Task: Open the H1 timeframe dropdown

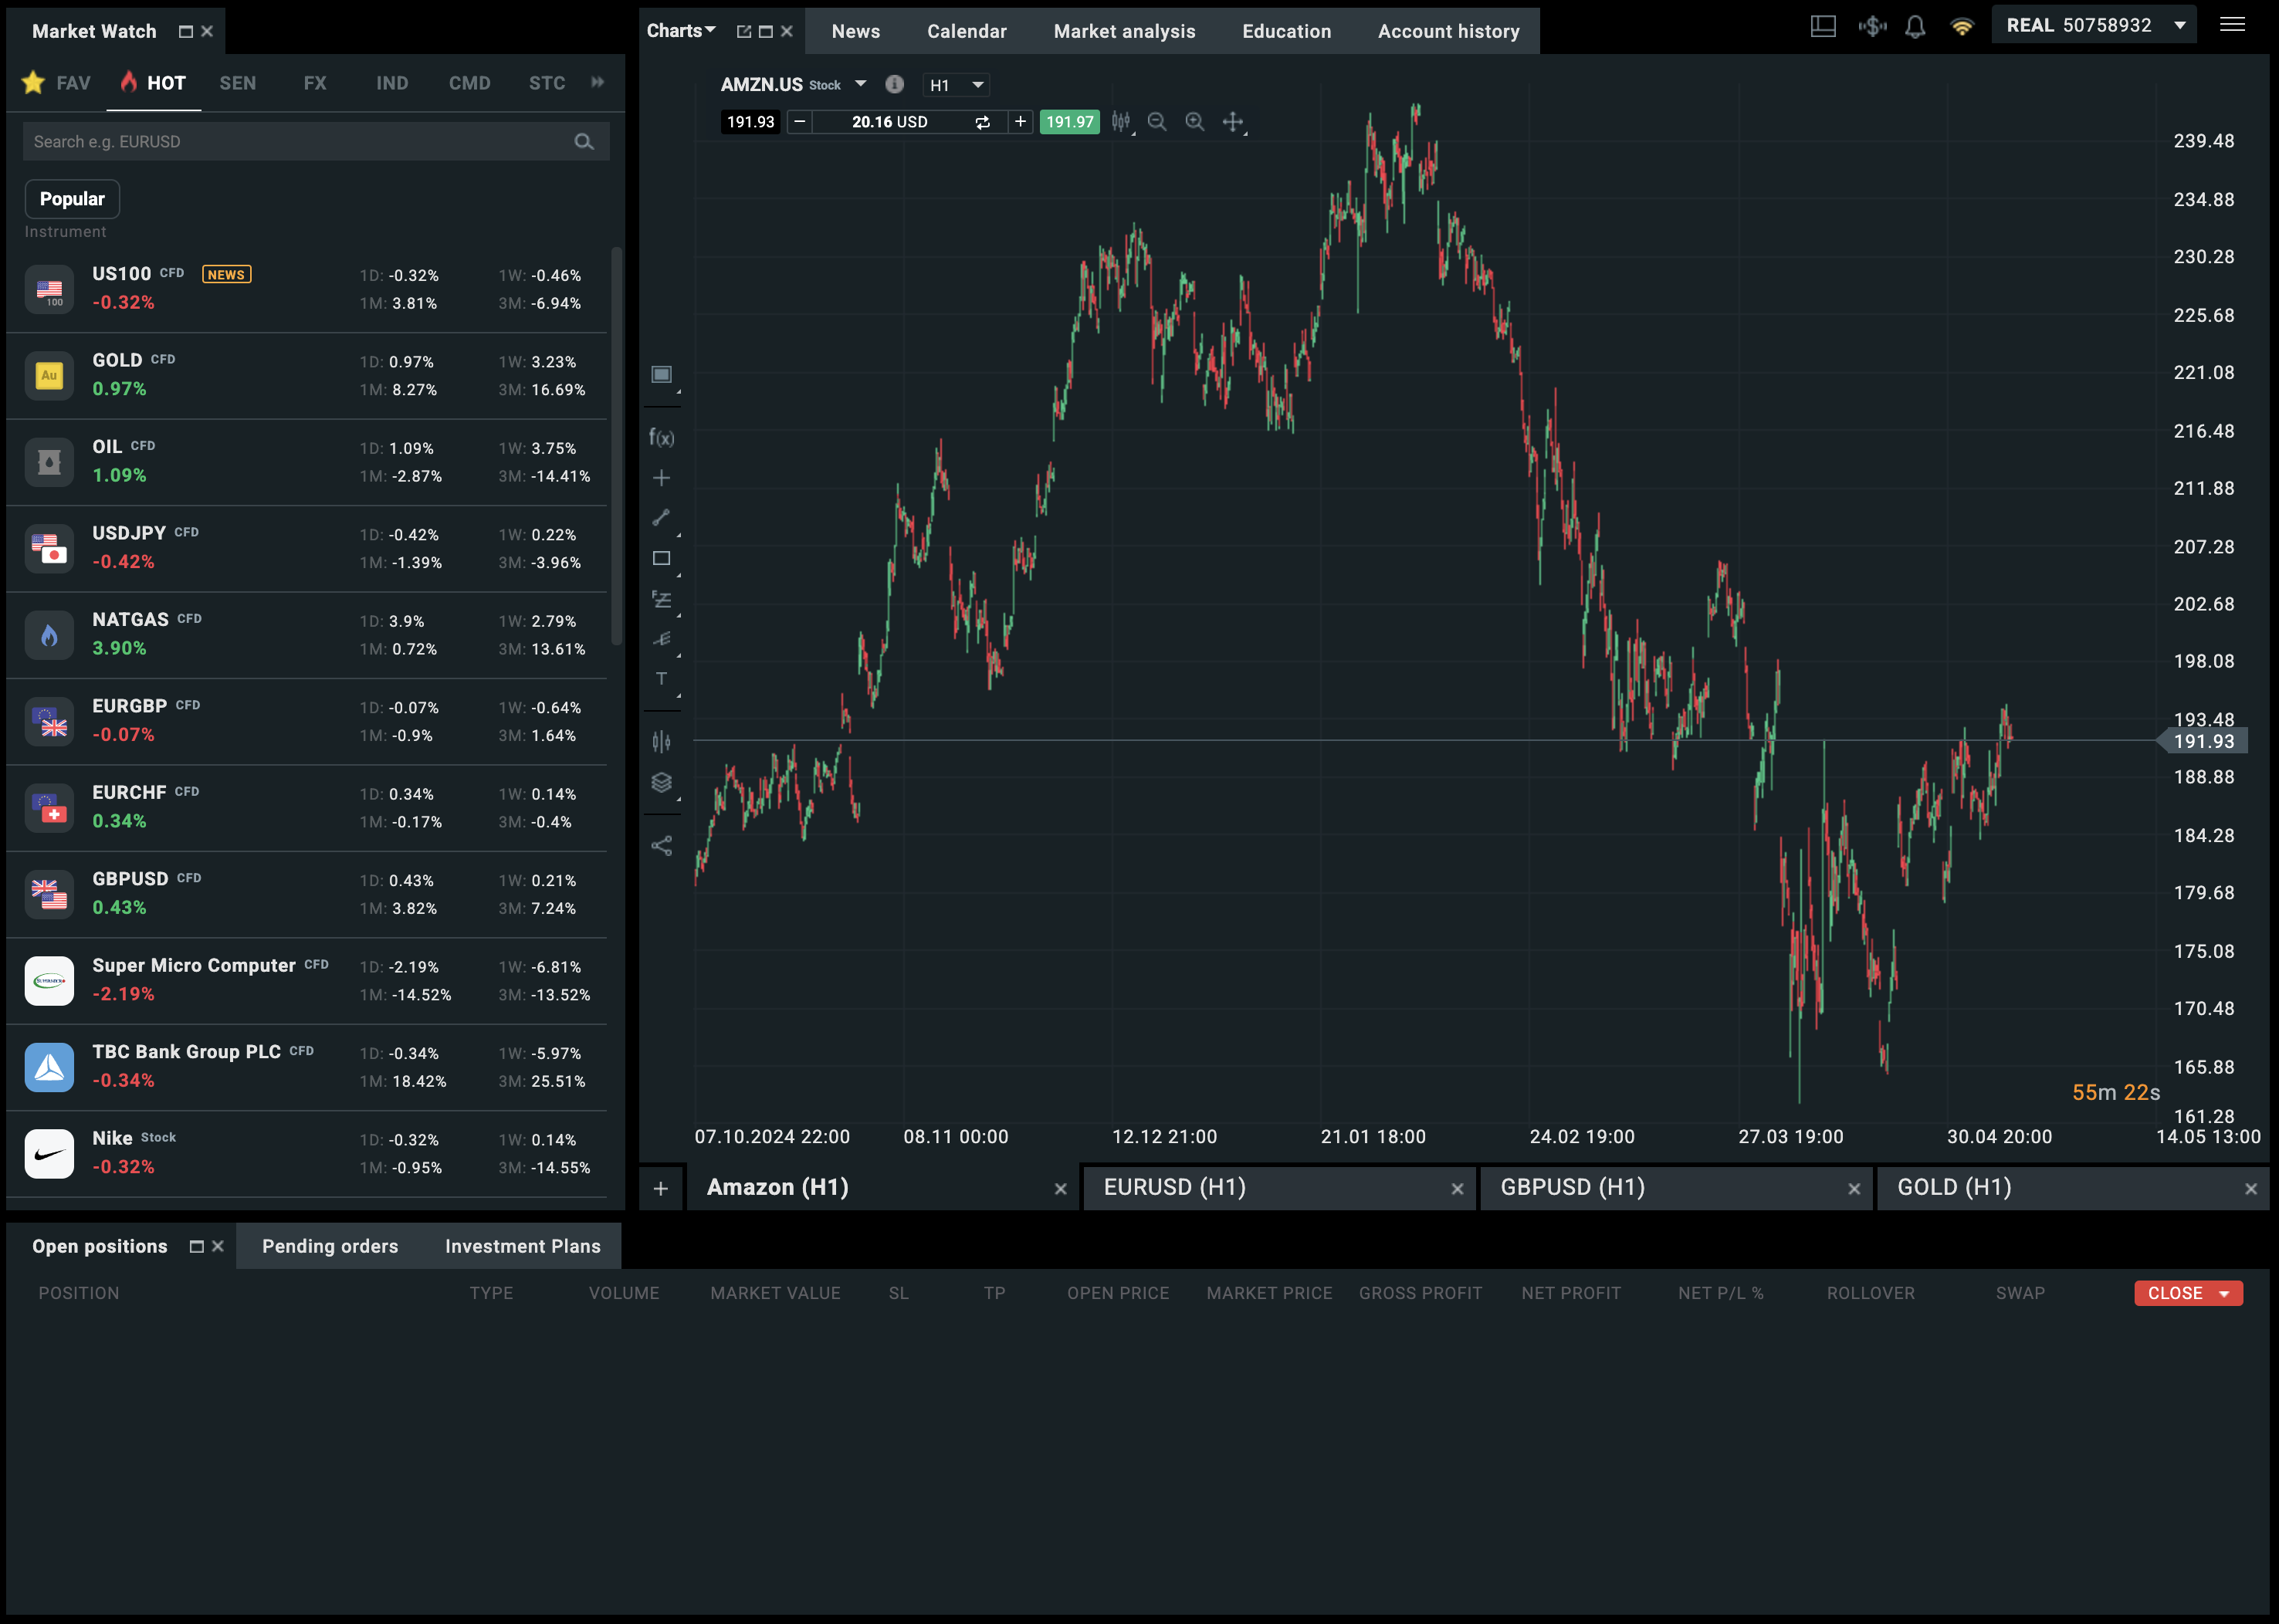Action: [955, 85]
